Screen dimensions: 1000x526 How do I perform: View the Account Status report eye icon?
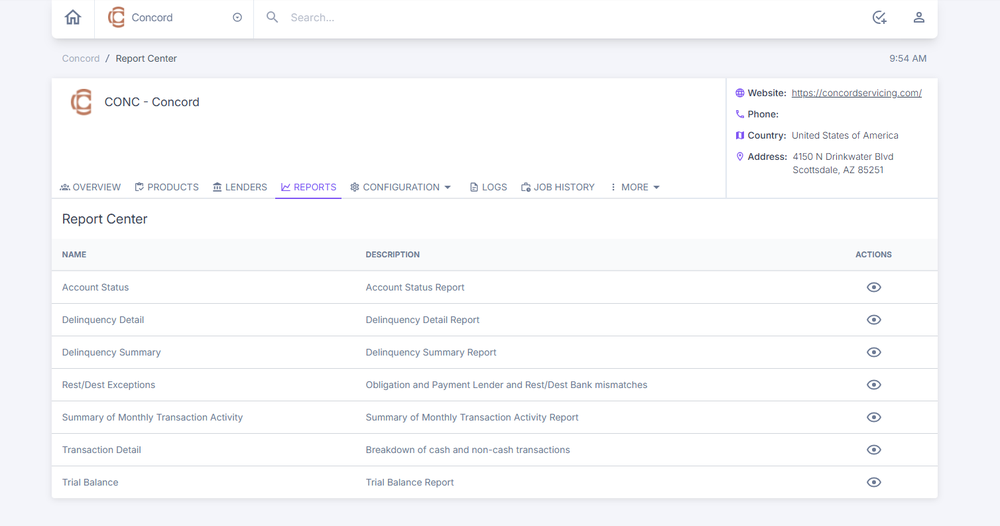[874, 287]
